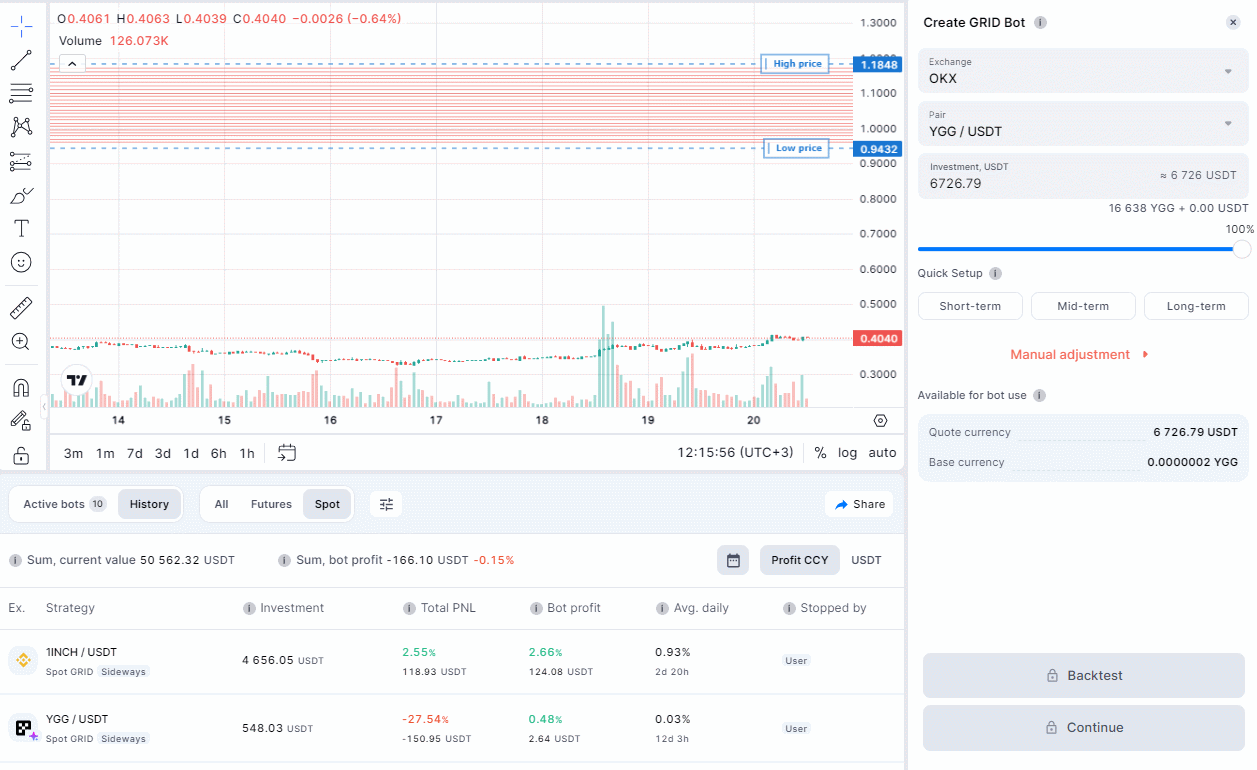1257x770 pixels.
Task: Show info icon next to Bot profit column
Action: pyautogui.click(x=536, y=608)
